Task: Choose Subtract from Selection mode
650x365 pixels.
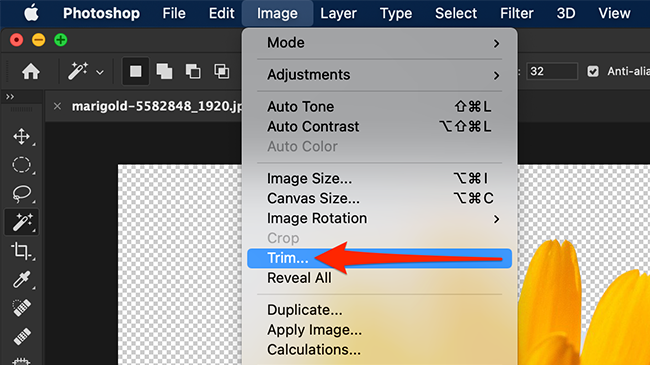Action: tap(193, 71)
